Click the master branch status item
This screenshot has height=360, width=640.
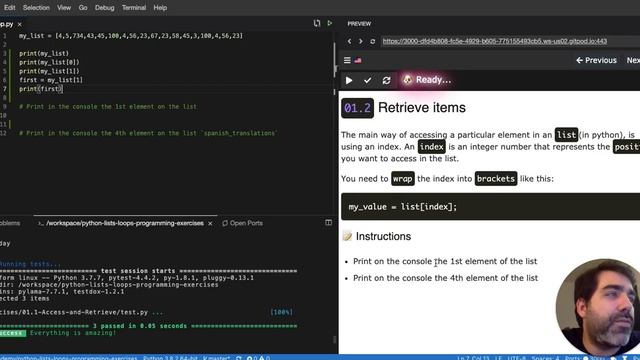pos(216,358)
